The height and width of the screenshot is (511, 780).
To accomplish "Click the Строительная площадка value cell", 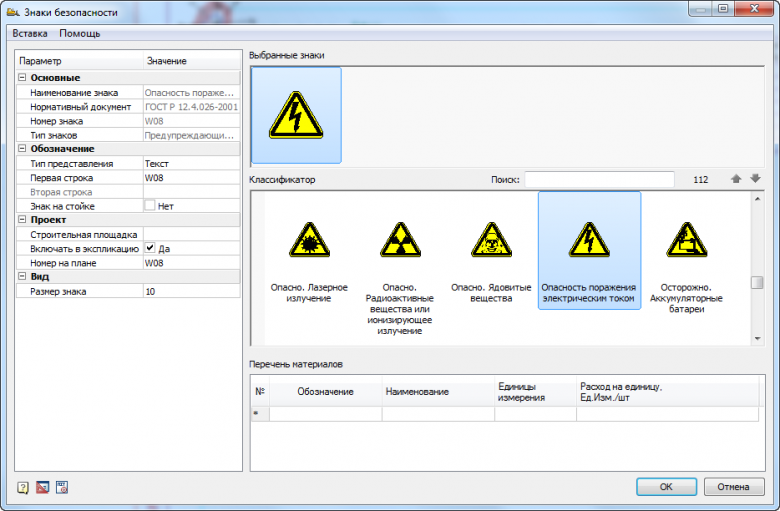I will point(192,234).
